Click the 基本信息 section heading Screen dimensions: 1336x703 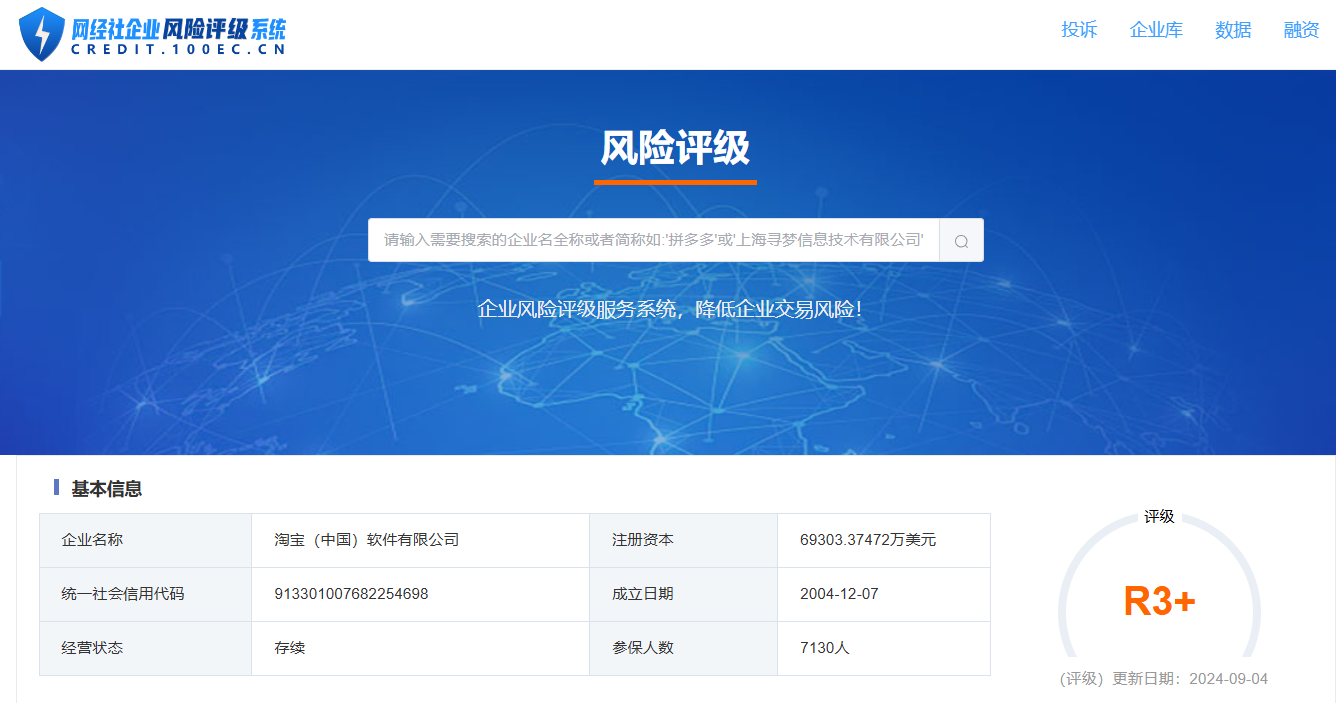(x=106, y=488)
